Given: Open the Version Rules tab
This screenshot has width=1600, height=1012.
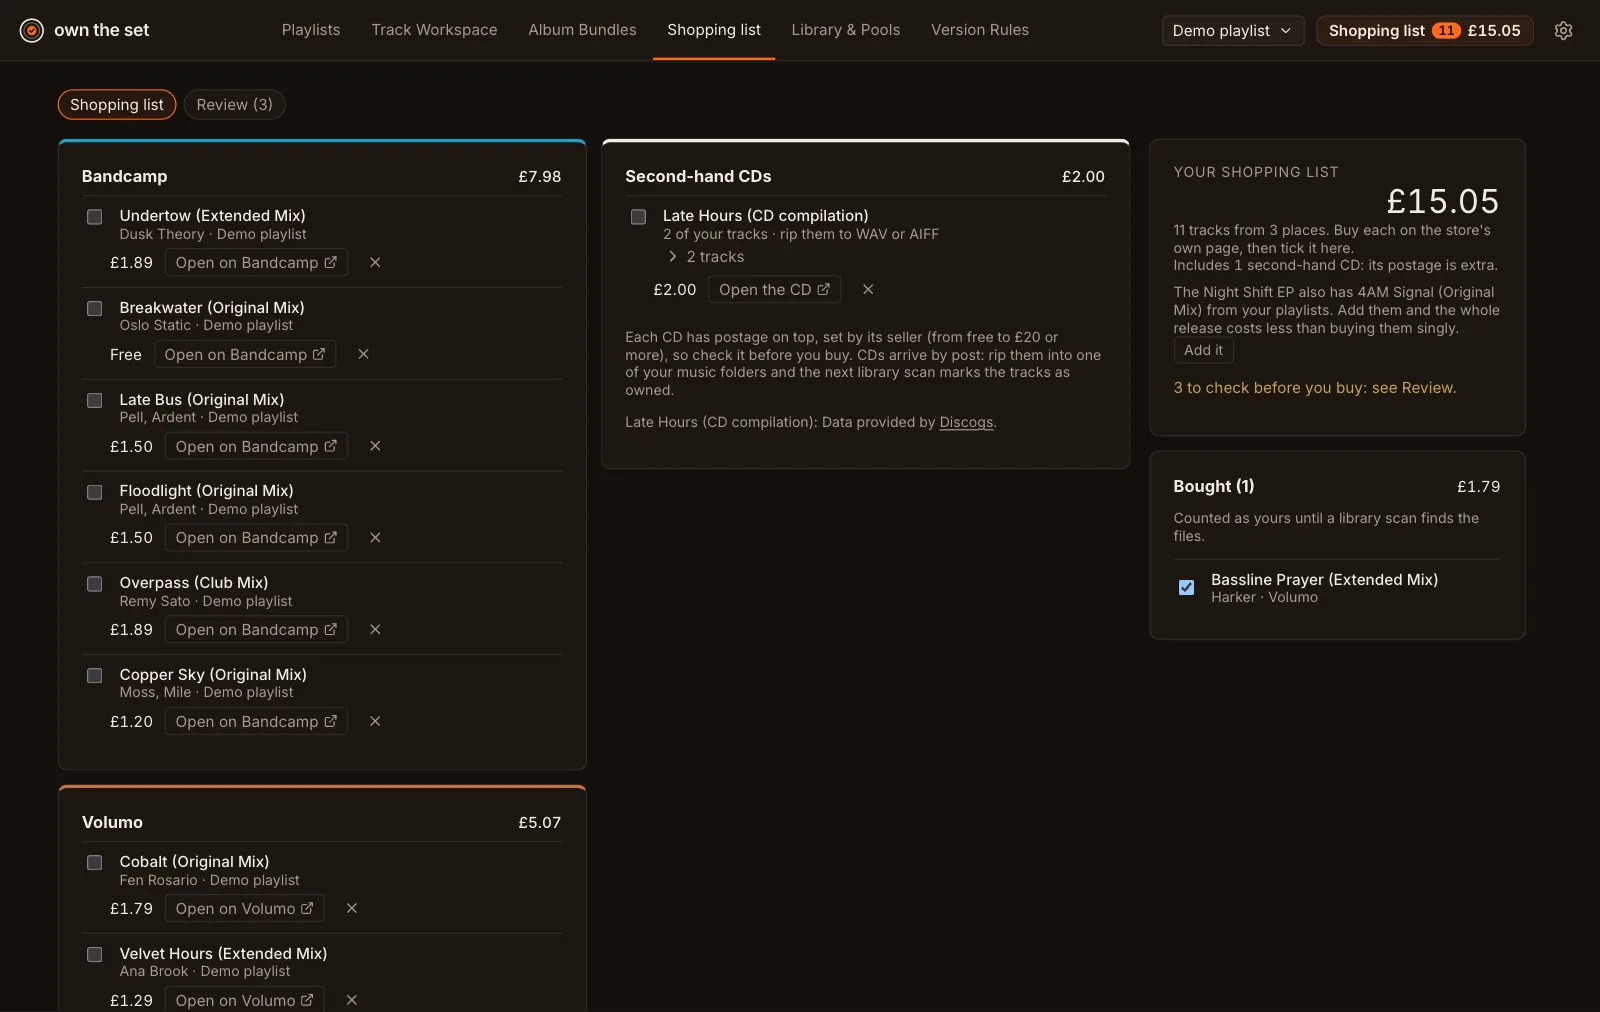Looking at the screenshot, I should (980, 30).
